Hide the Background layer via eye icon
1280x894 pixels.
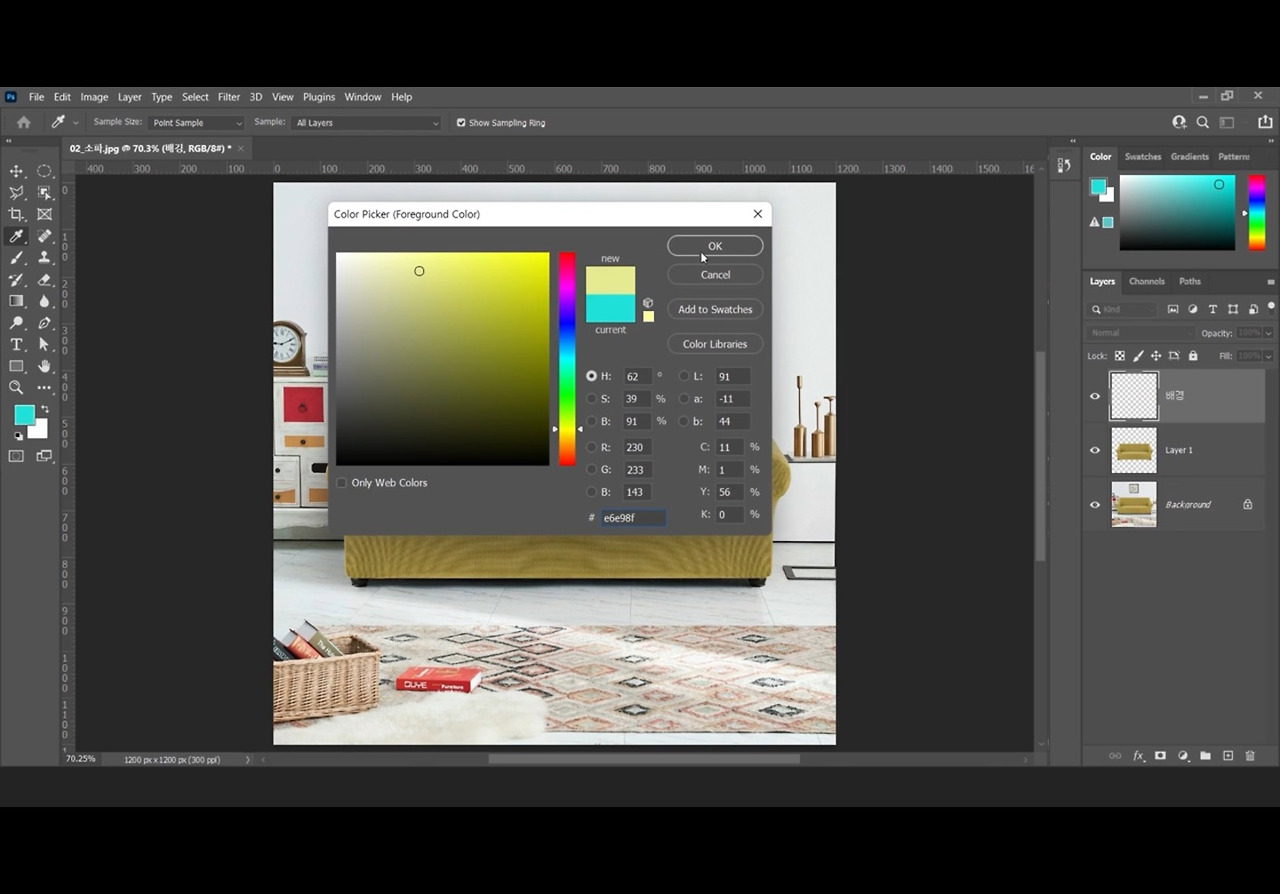(x=1095, y=505)
